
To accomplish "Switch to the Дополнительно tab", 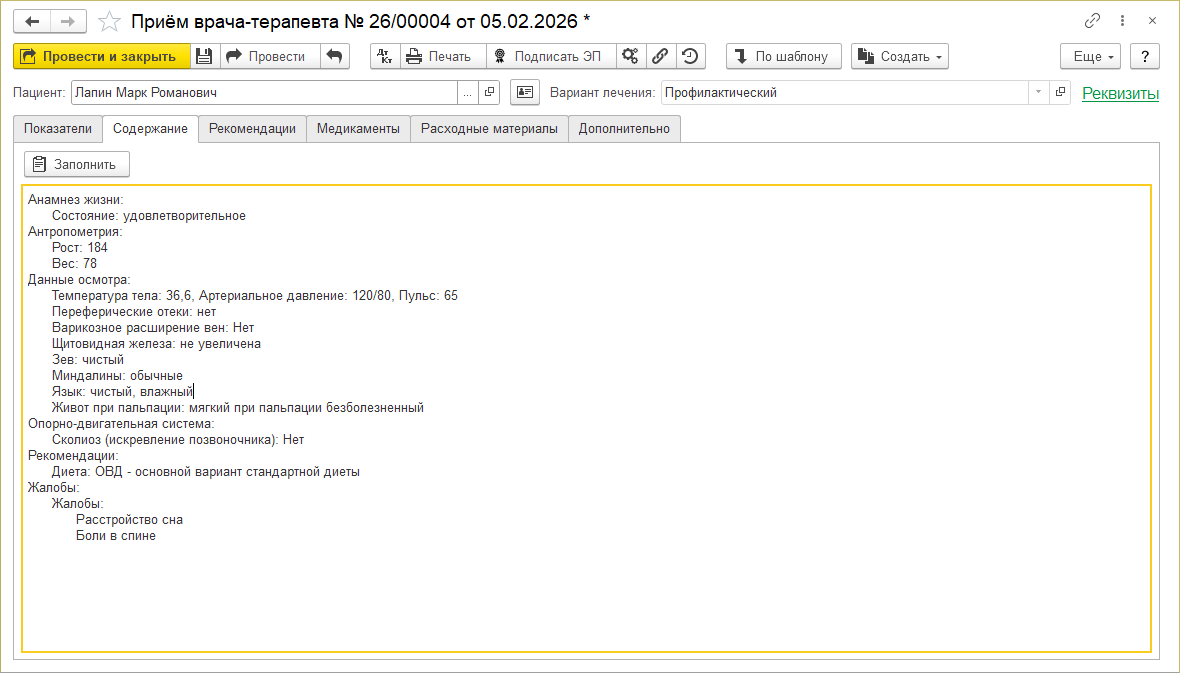I will [624, 129].
